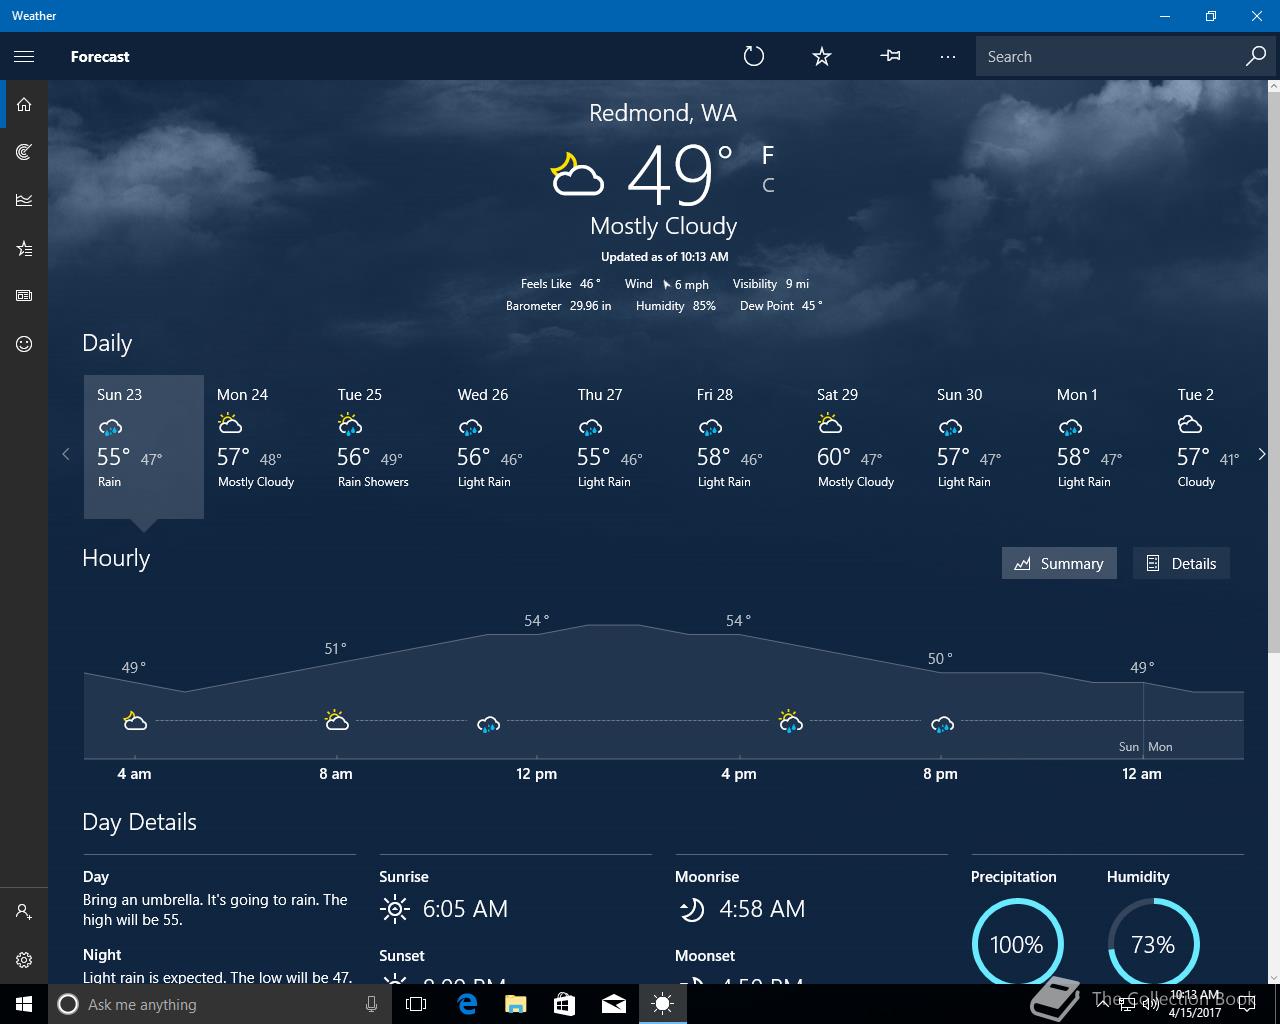1280x1024 pixels.
Task: Open the Mail app from taskbar
Action: 613,1004
